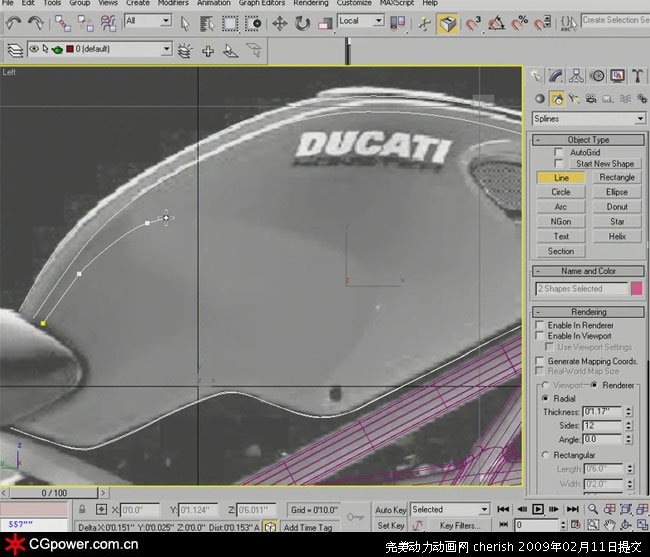
Task: Toggle 3D Snaps magnet icon
Action: (x=473, y=24)
